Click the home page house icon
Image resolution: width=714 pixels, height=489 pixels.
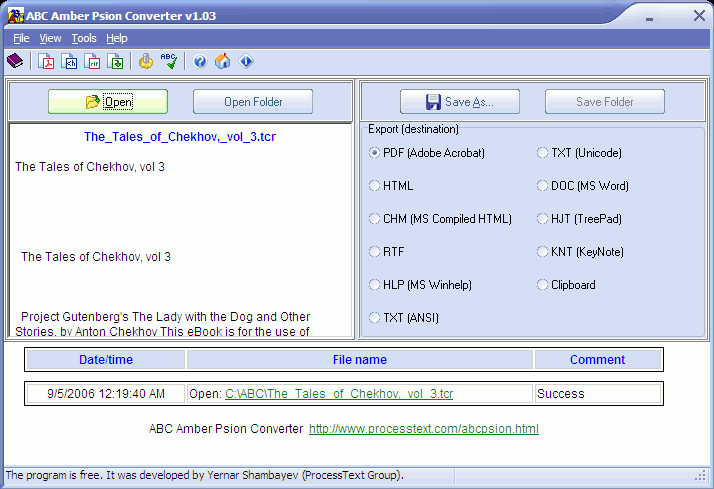(x=223, y=61)
